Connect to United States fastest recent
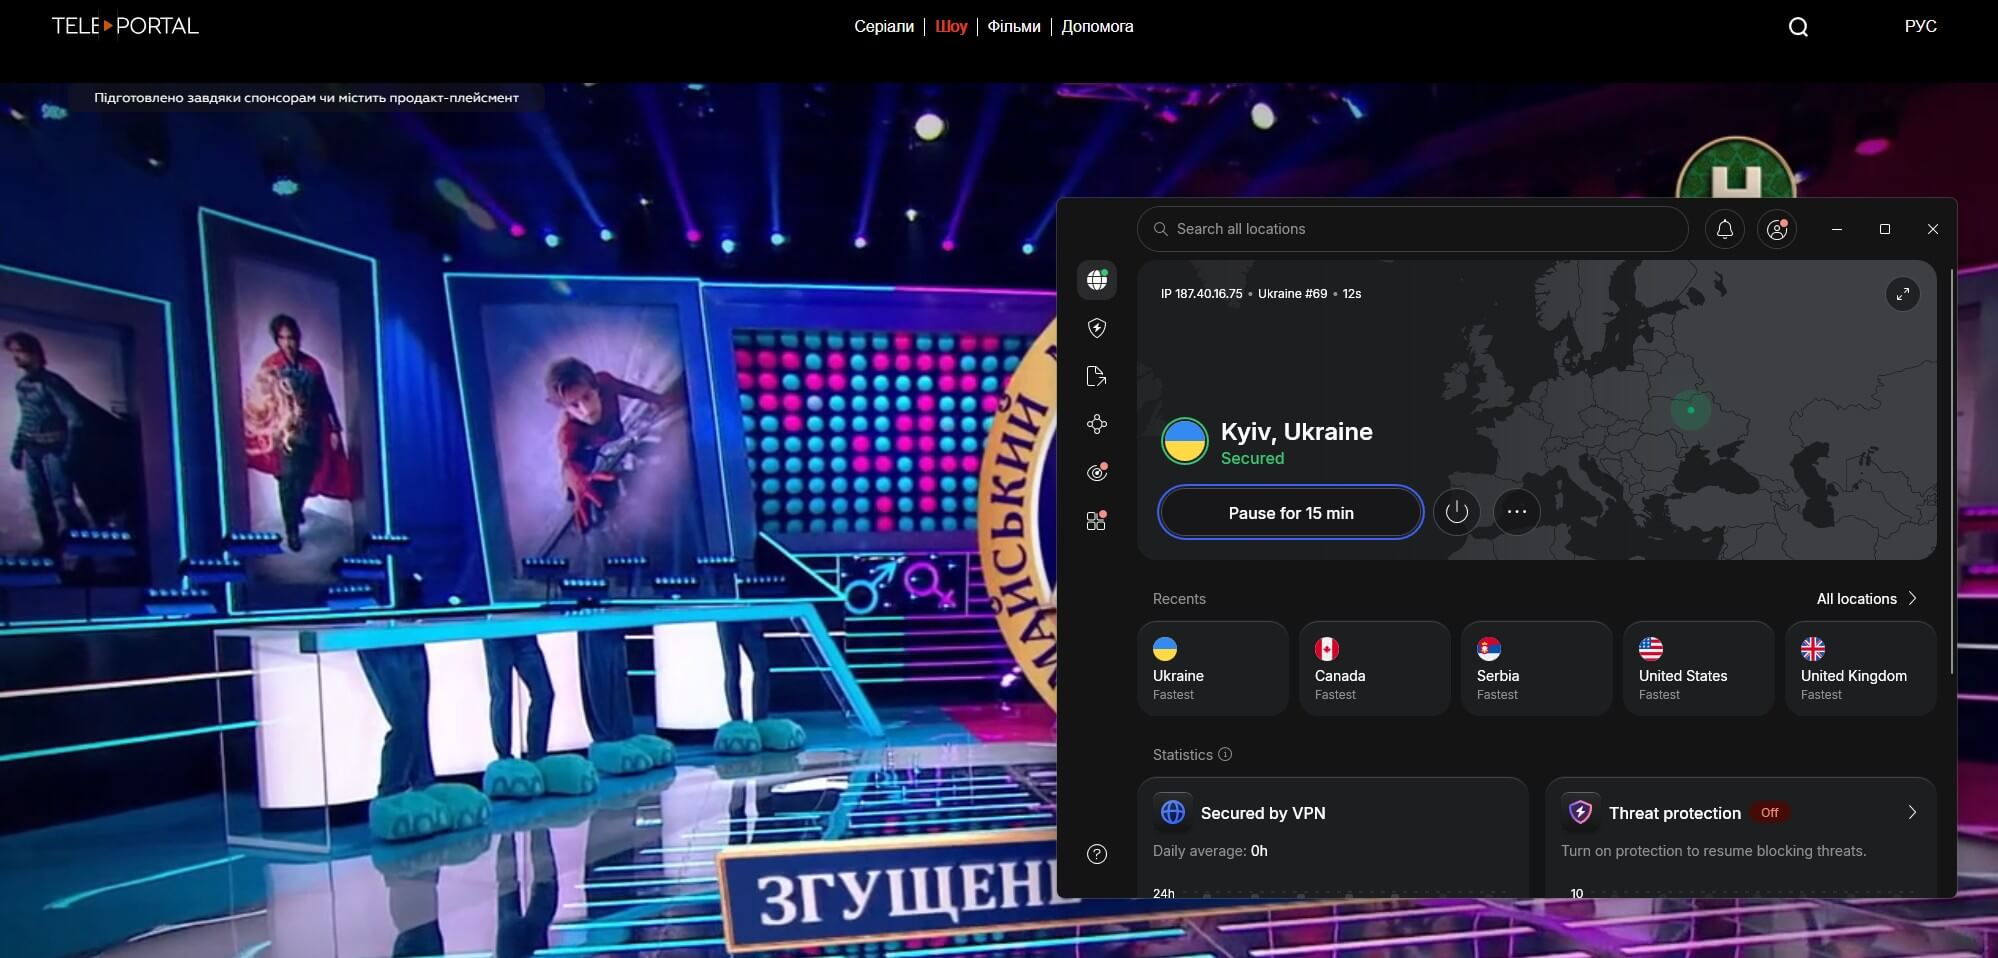Viewport: 1998px width, 958px height. coord(1699,668)
